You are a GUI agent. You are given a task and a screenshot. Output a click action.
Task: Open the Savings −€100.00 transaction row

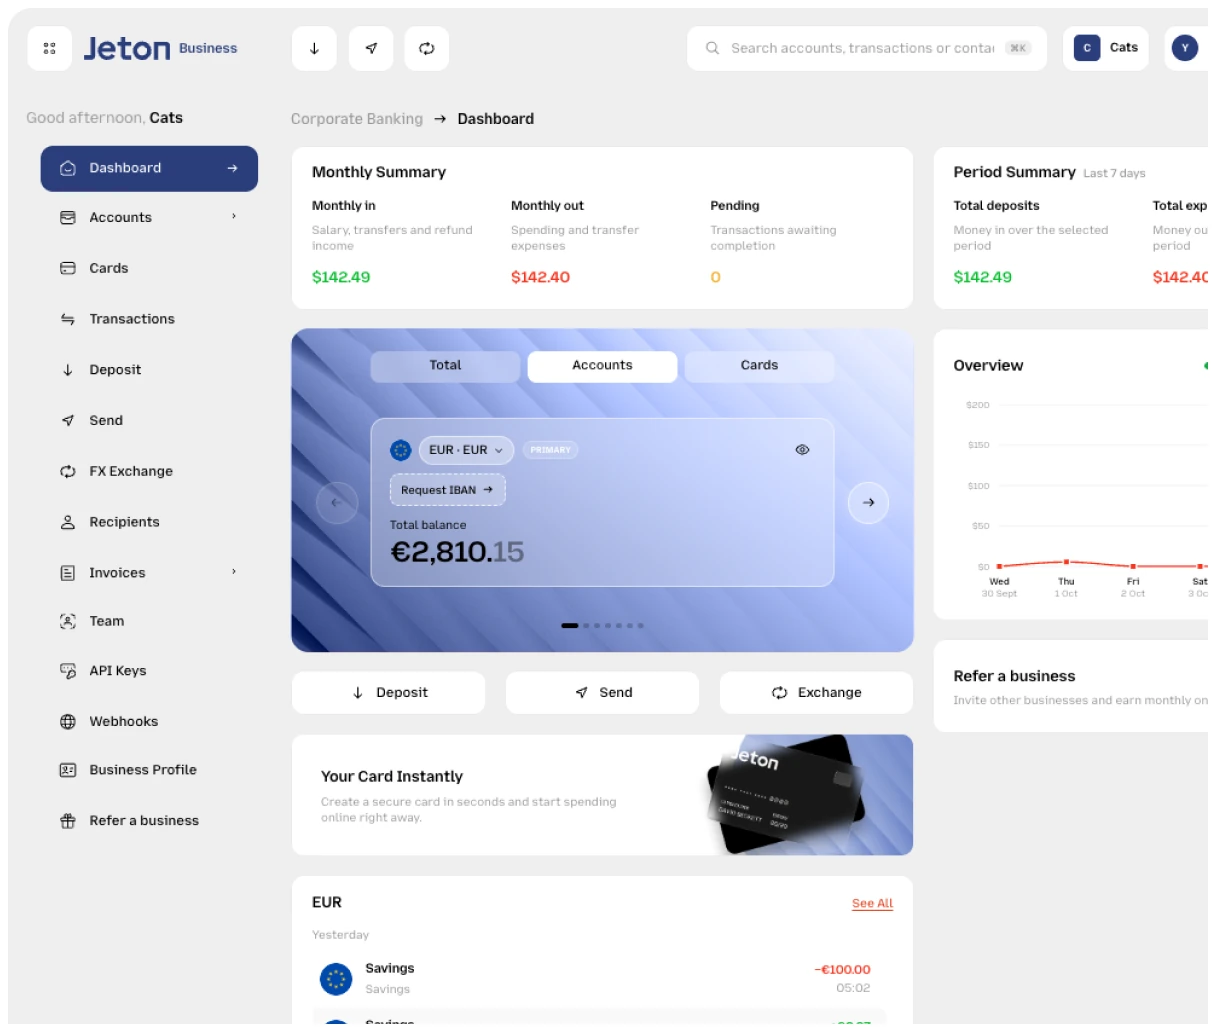coord(599,979)
